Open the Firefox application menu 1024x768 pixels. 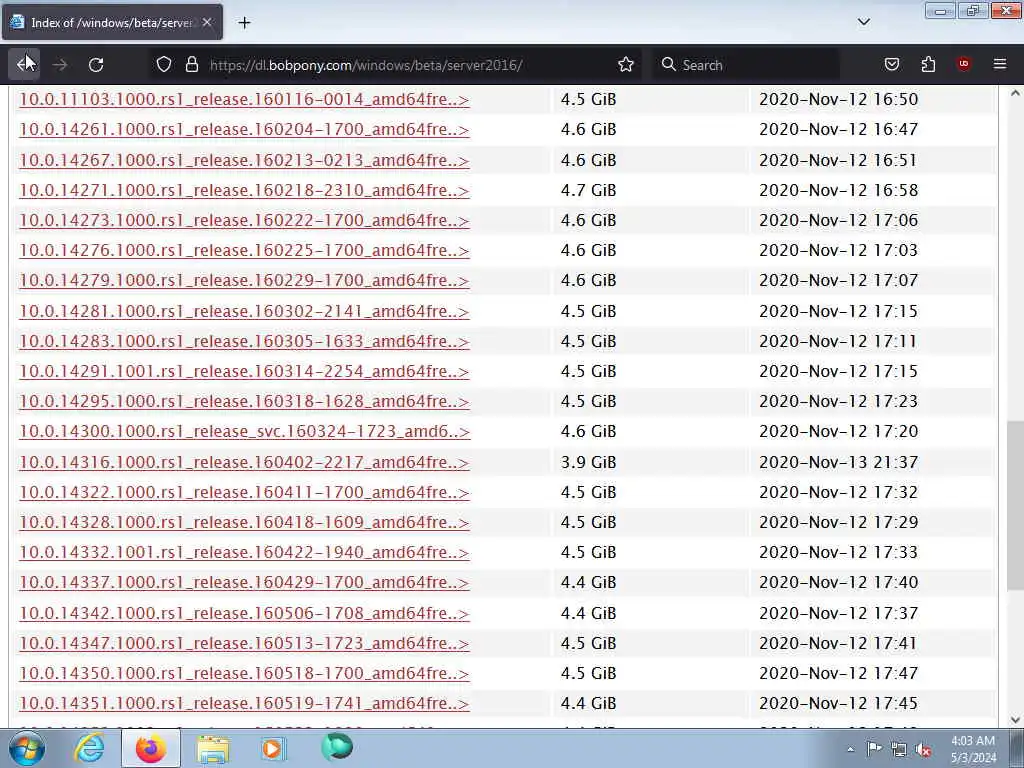(1000, 64)
